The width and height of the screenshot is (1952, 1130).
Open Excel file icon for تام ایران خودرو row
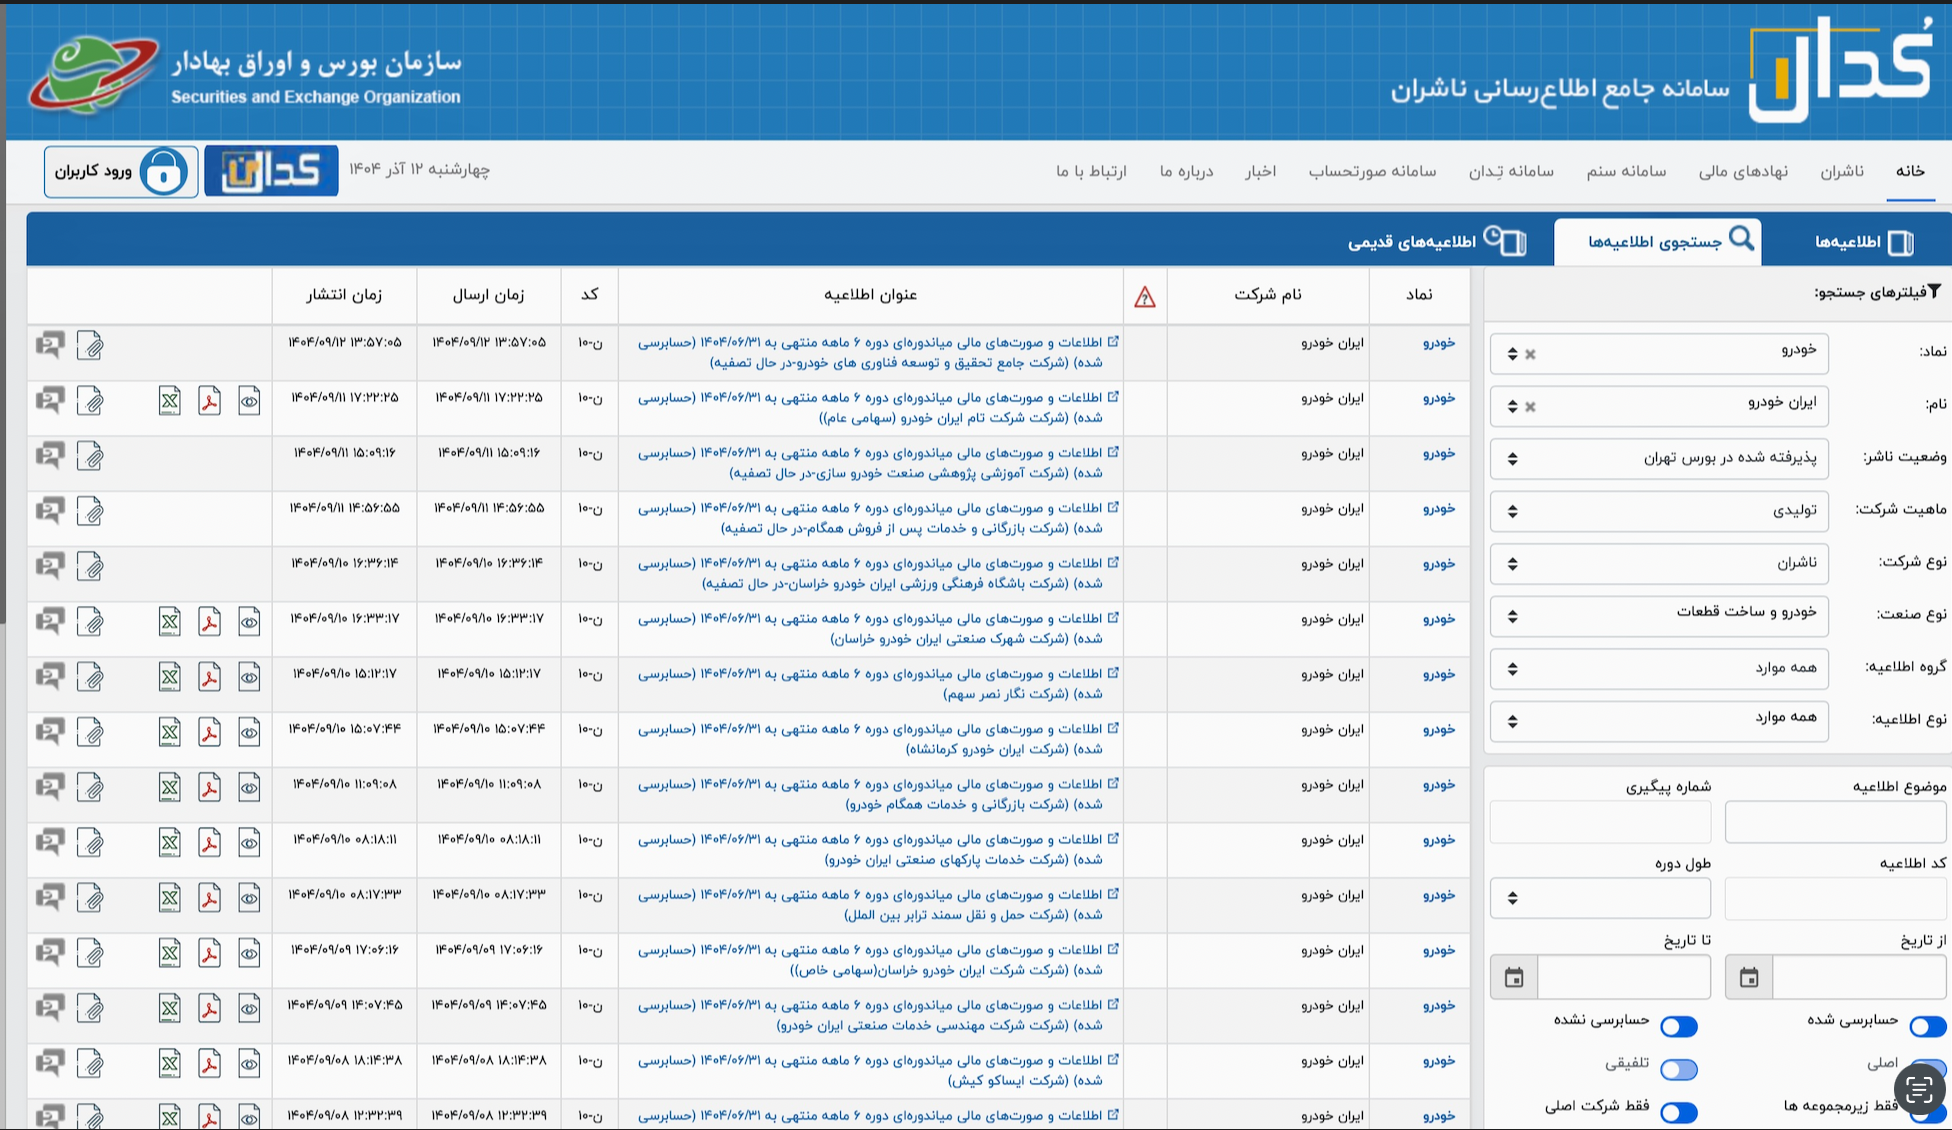(x=170, y=402)
